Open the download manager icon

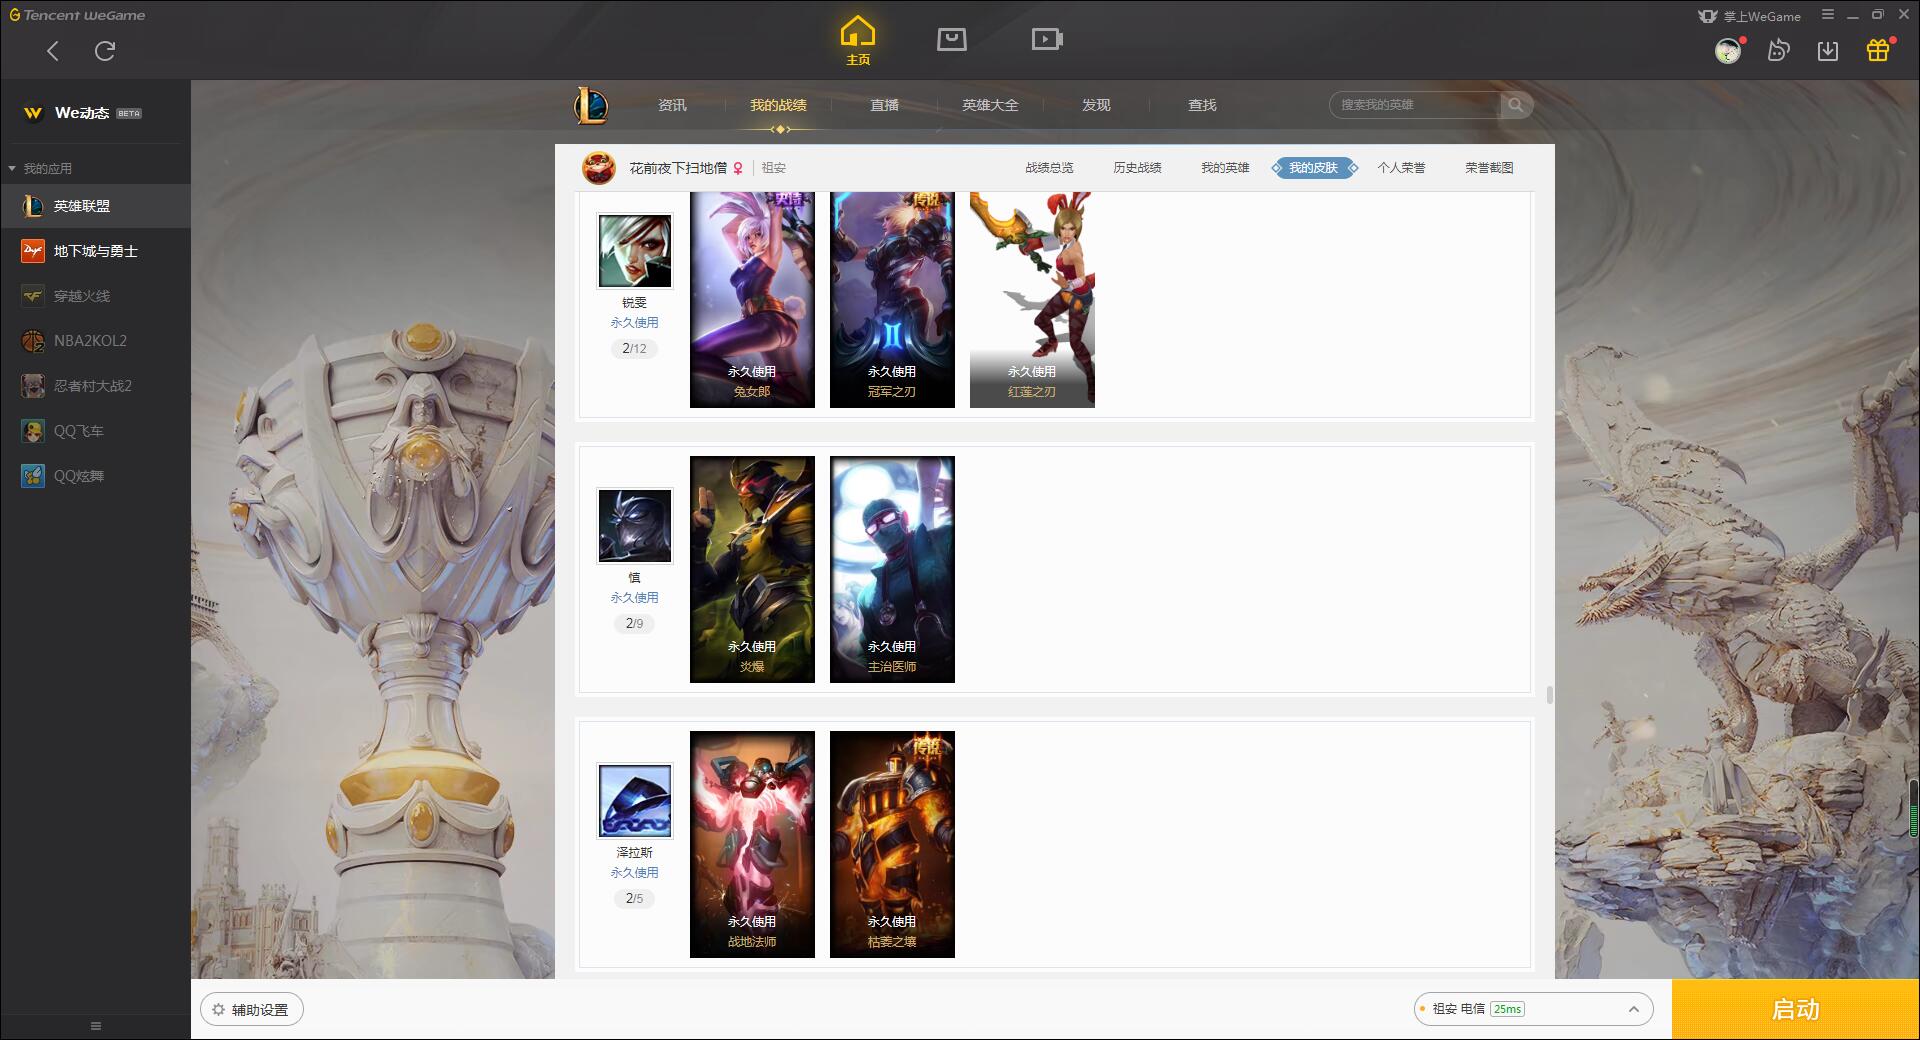[1828, 50]
